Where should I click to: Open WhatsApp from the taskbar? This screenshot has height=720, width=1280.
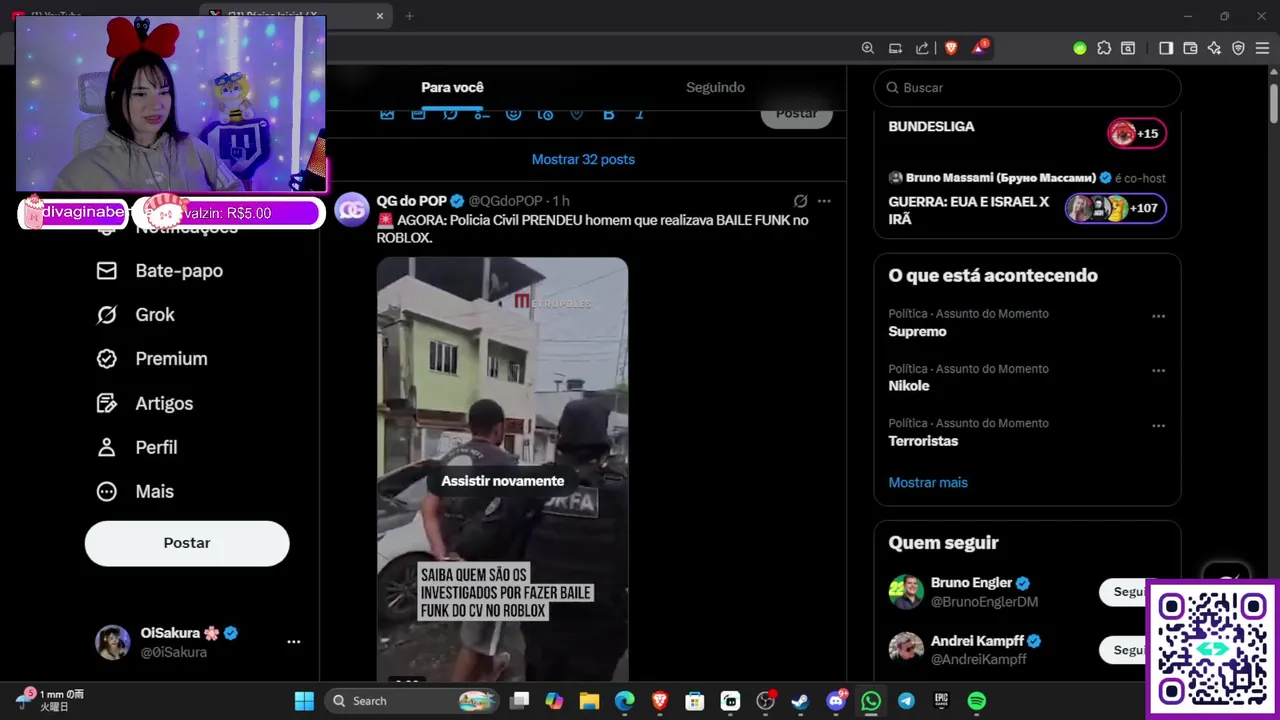(x=871, y=701)
